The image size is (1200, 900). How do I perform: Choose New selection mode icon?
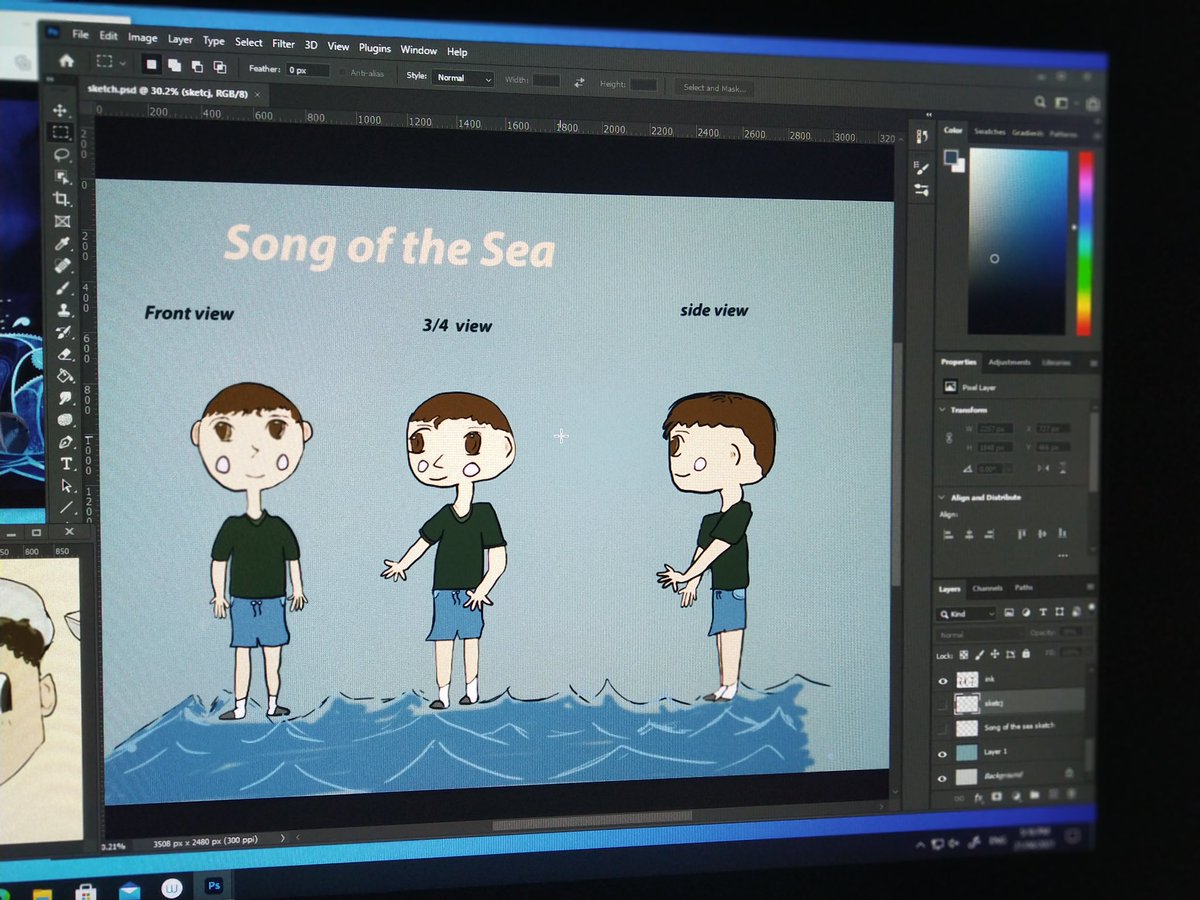[152, 64]
